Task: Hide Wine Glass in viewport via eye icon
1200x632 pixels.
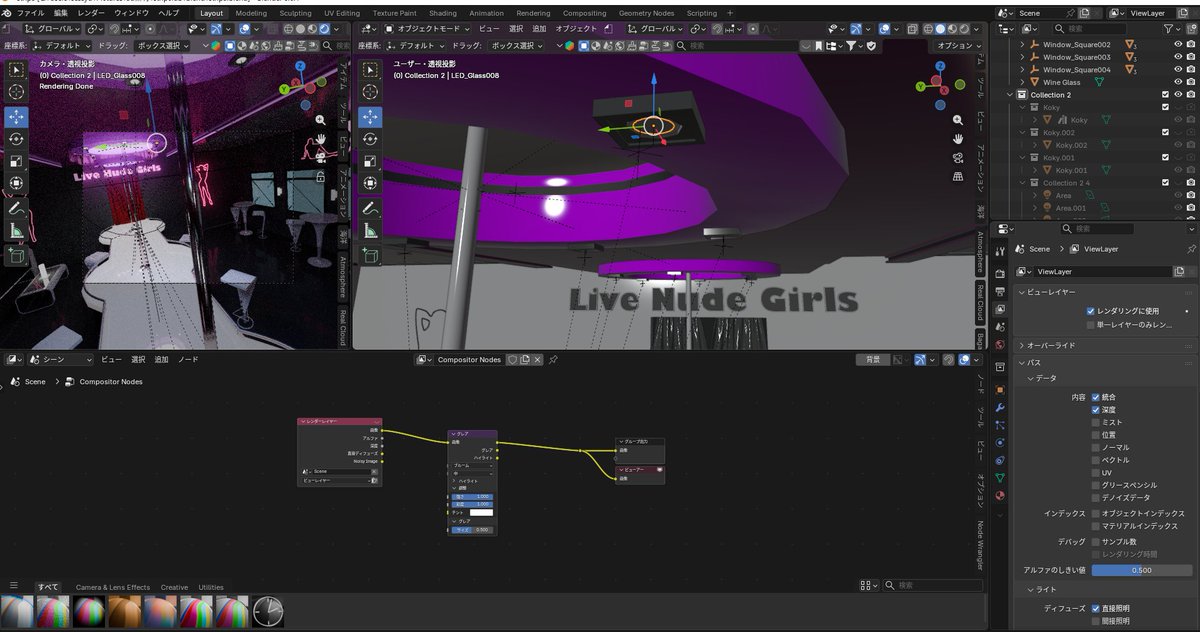Action: point(1178,82)
